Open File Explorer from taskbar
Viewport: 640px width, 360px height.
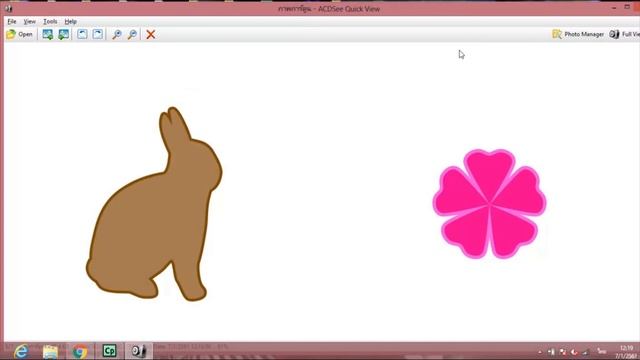click(50, 351)
